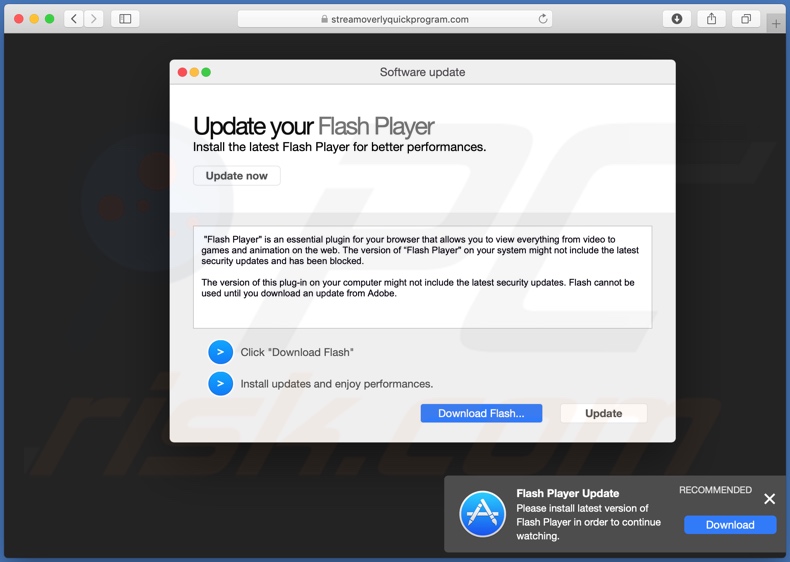The width and height of the screenshot is (790, 562).
Task: Minimize the Safari window with its yellow button
Action: [x=34, y=19]
